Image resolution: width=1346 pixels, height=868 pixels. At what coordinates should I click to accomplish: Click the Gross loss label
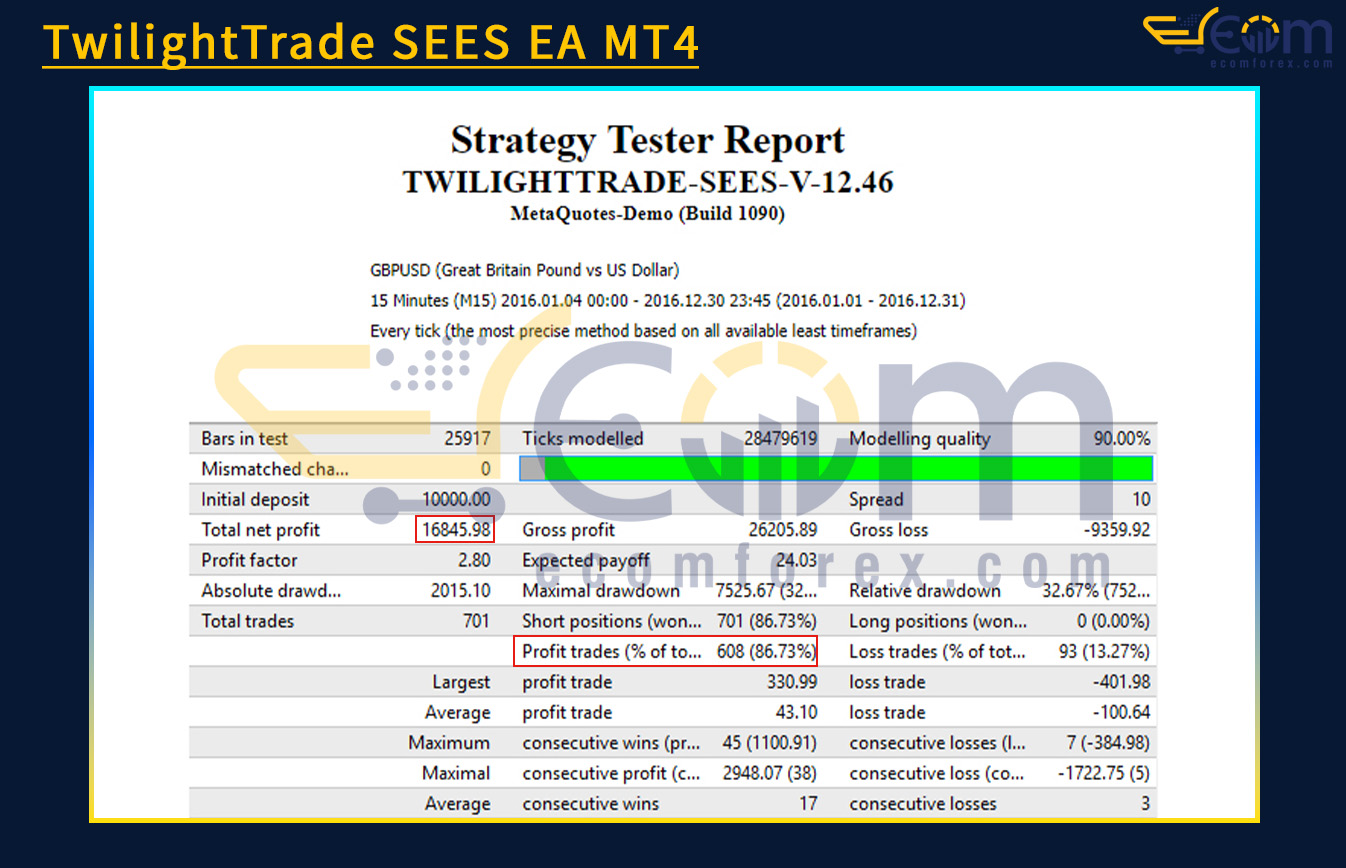coord(888,530)
